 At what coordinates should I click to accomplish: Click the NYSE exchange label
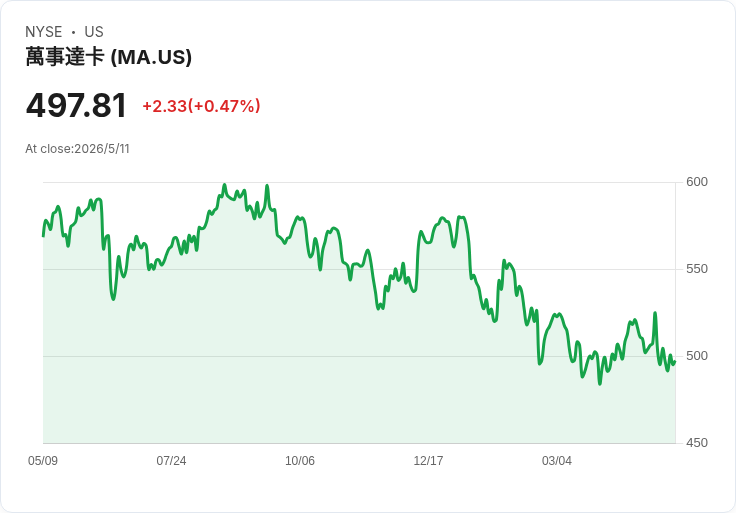click(x=44, y=32)
